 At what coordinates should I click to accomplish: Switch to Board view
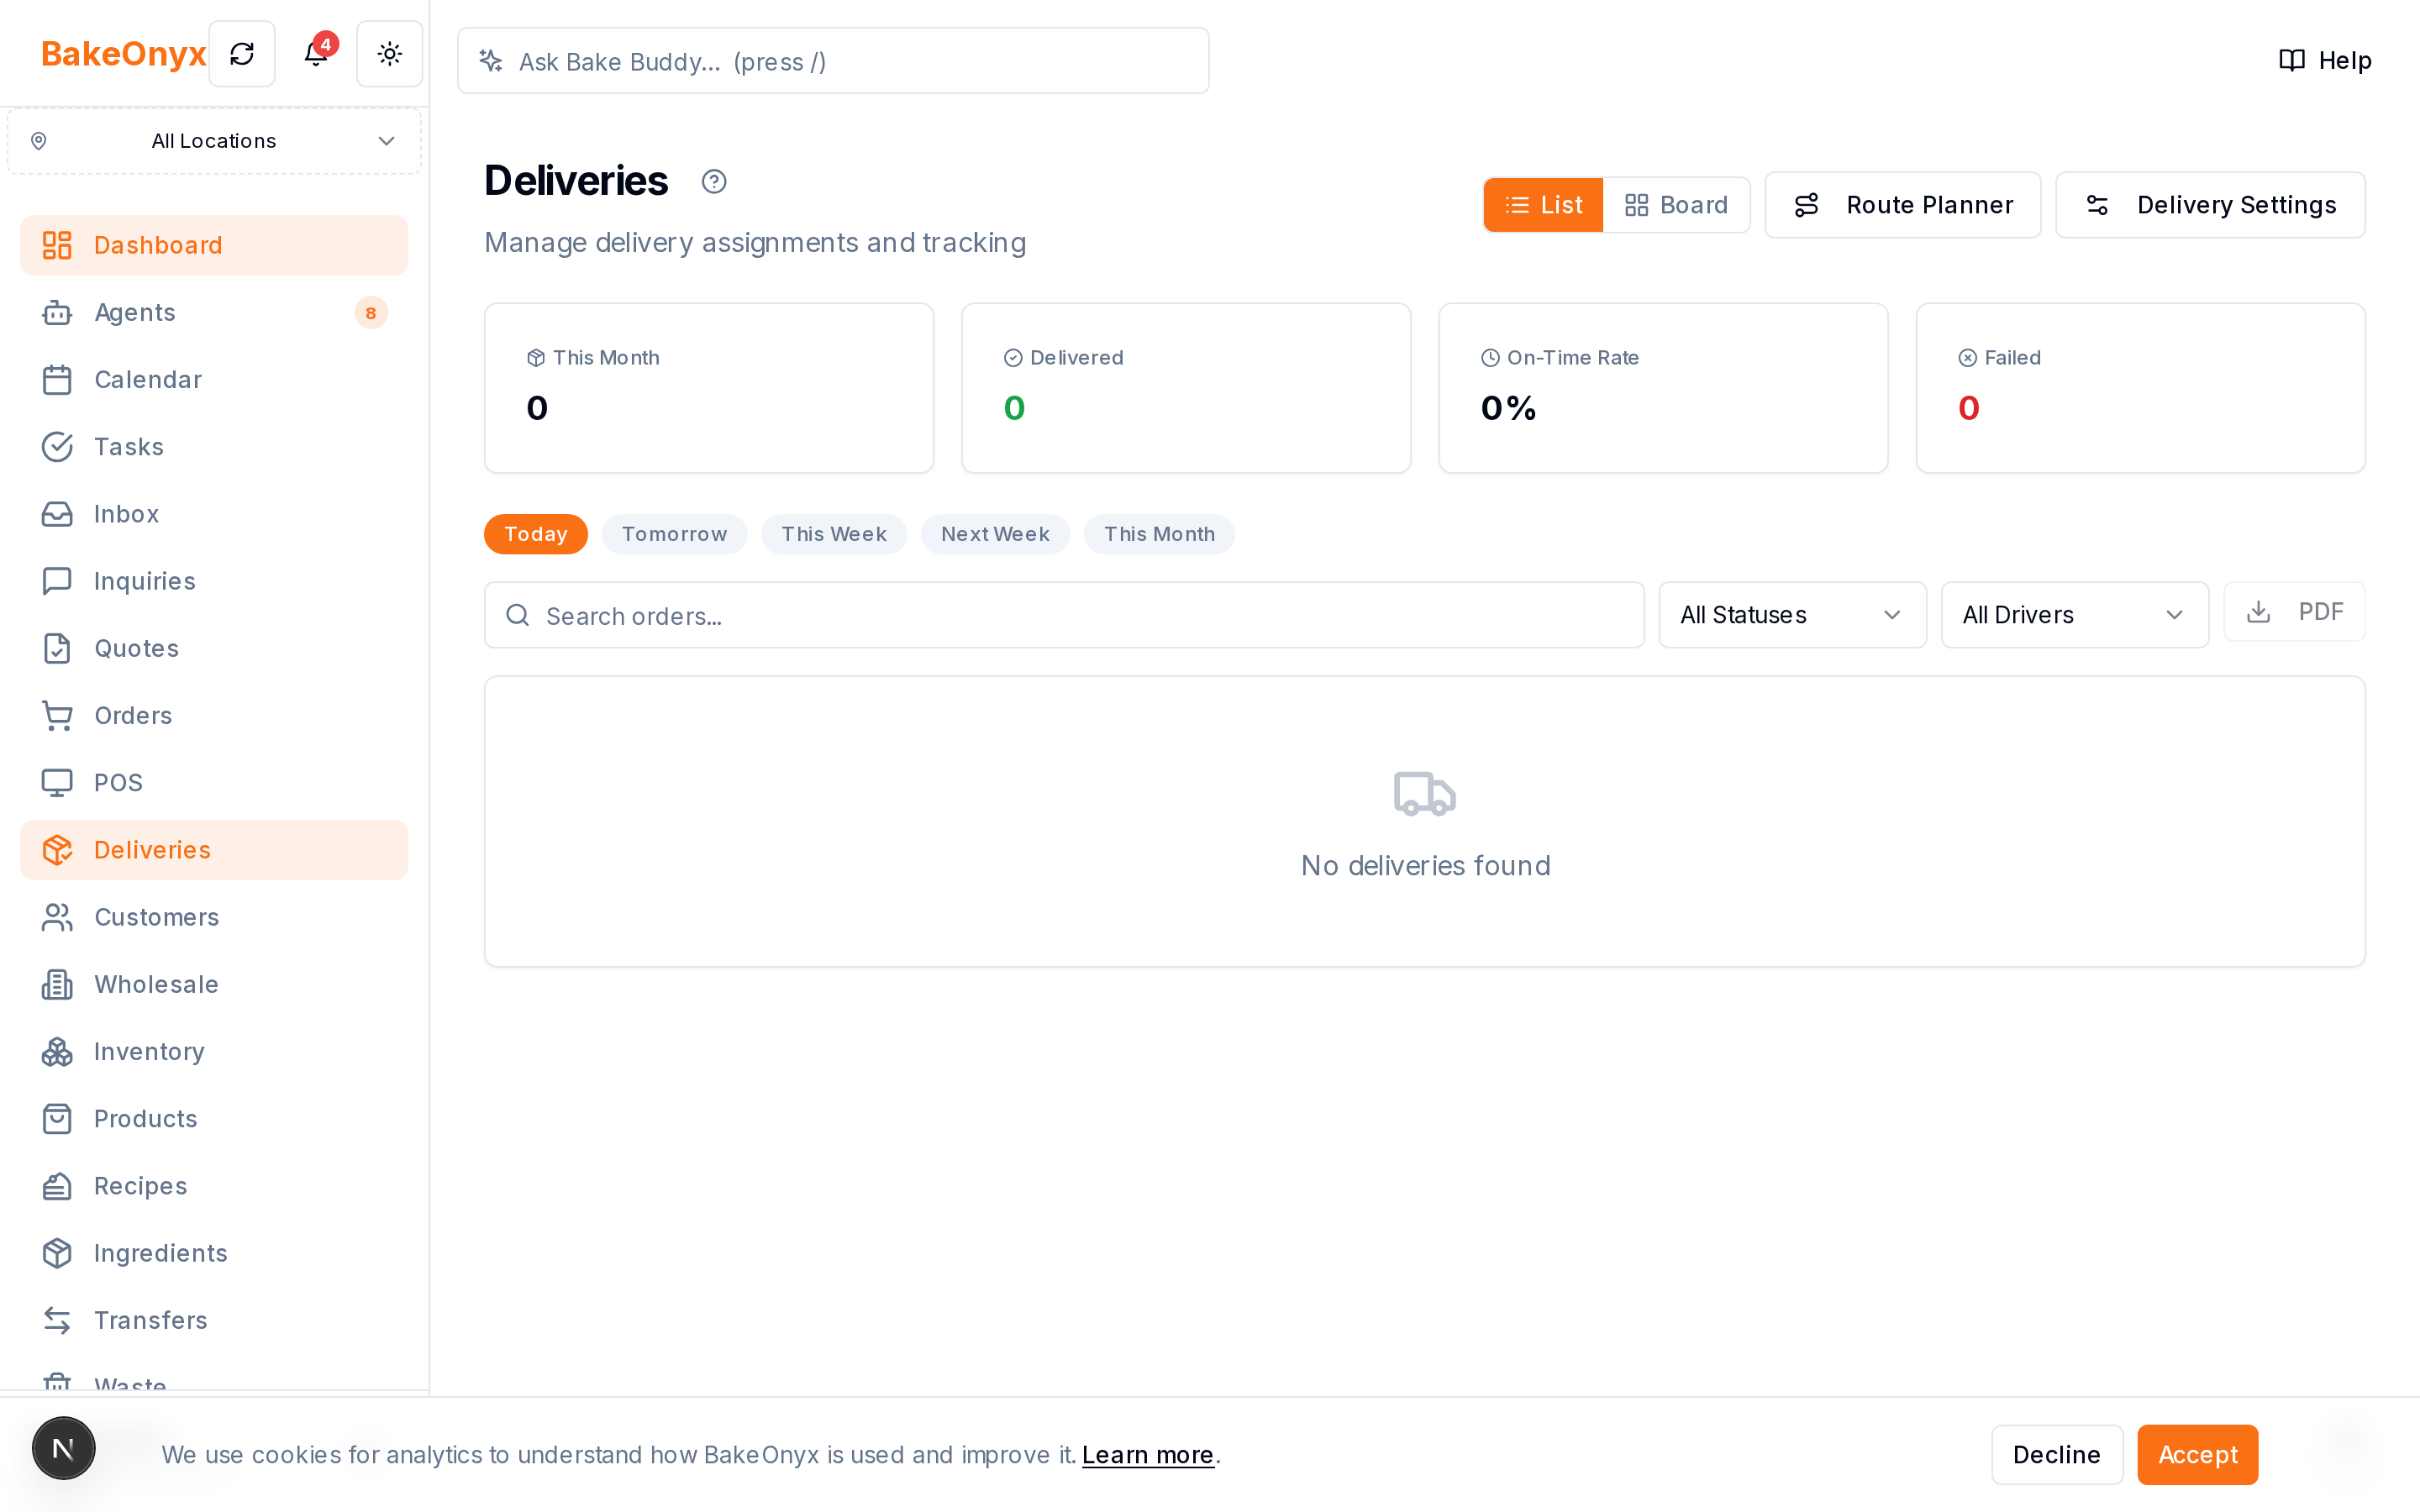pos(1676,205)
